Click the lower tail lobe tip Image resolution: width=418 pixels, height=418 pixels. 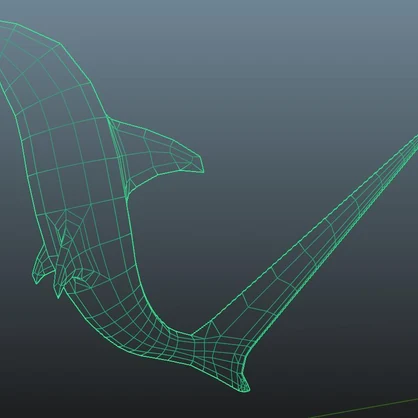pos(244,383)
